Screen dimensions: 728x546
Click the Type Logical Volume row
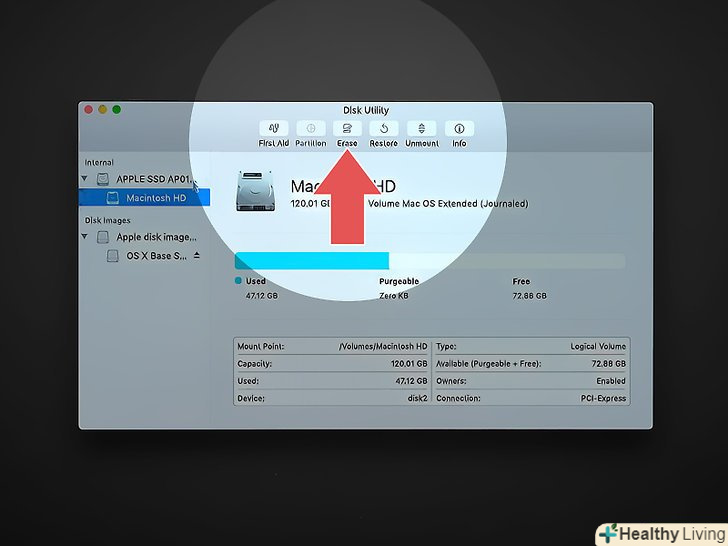pyautogui.click(x=531, y=346)
